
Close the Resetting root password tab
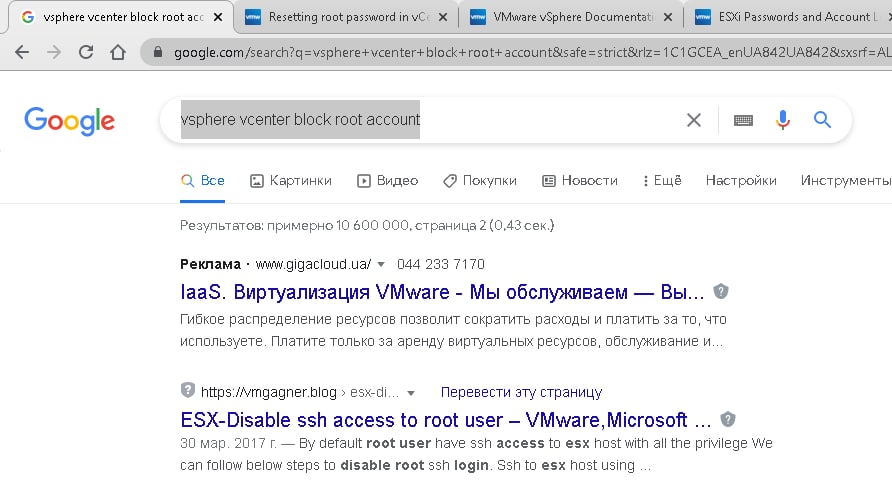443,17
